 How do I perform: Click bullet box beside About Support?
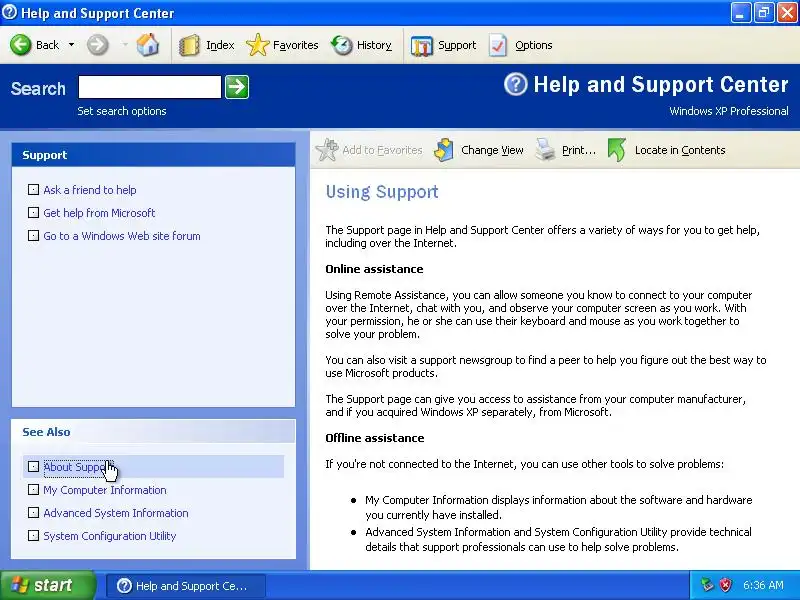[x=33, y=467]
